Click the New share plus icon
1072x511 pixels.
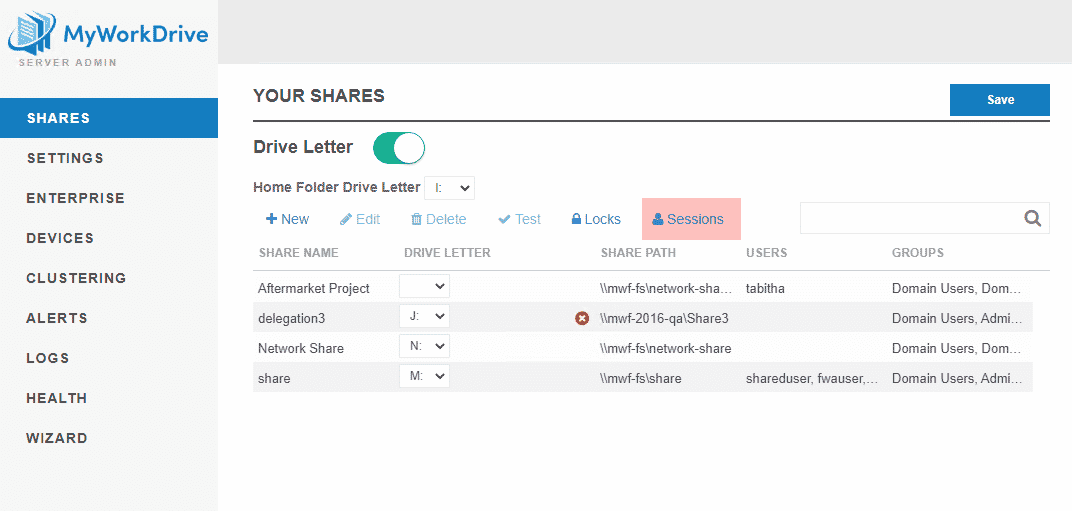coord(271,219)
